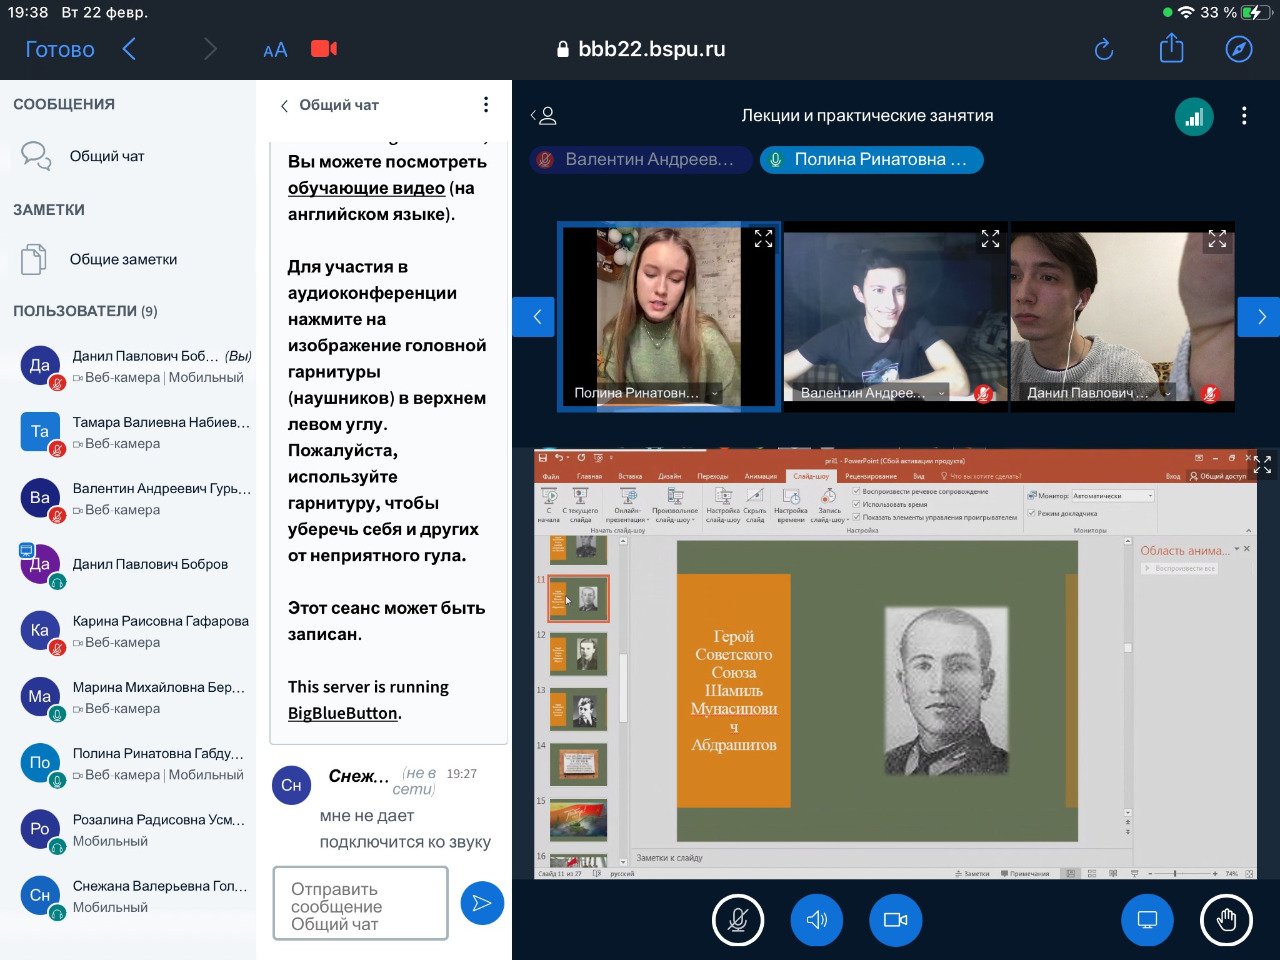
Task: Open the Safari share sheet icon
Action: pos(1171,49)
